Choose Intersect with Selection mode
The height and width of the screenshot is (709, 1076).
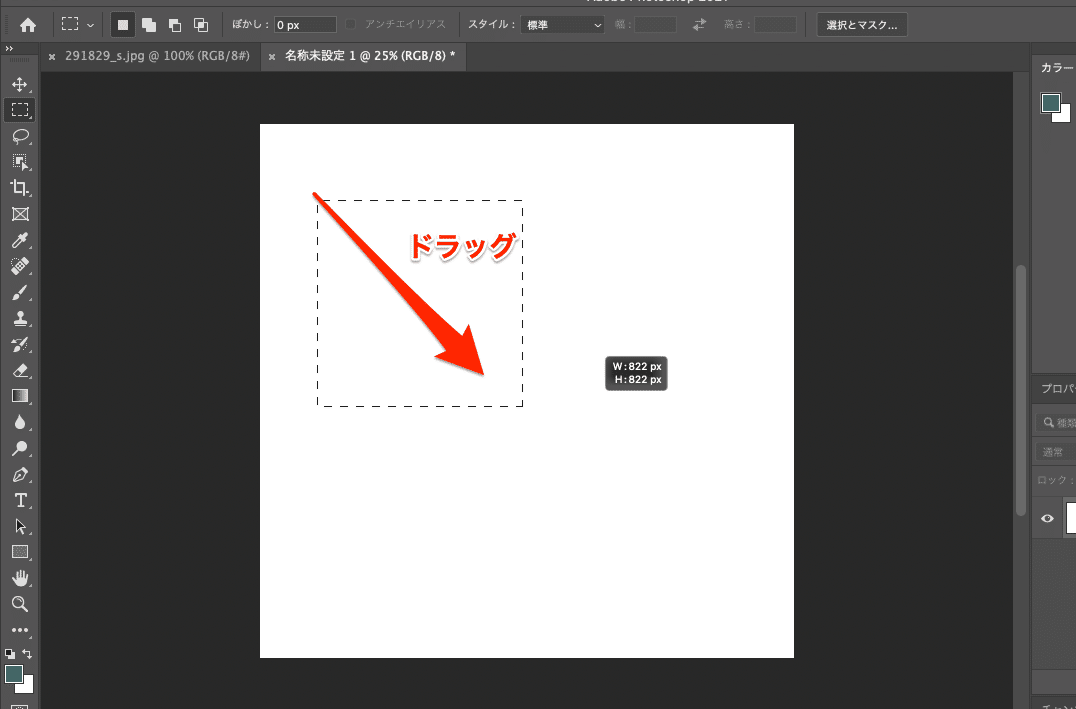click(201, 25)
